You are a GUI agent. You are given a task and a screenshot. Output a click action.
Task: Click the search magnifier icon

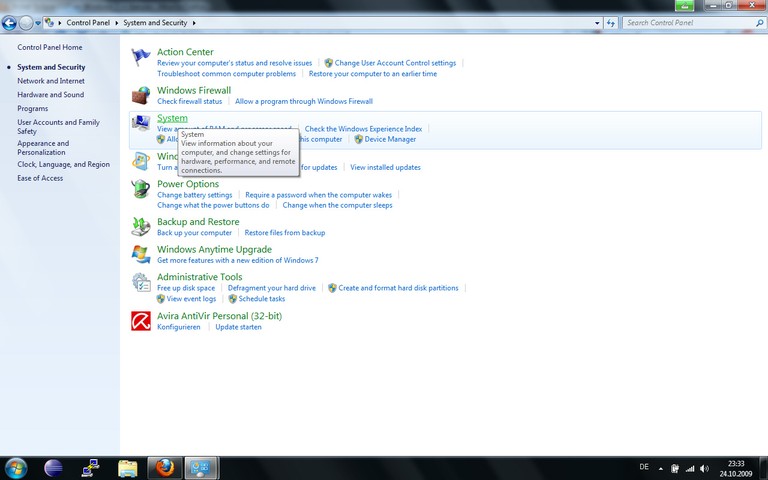(760, 23)
